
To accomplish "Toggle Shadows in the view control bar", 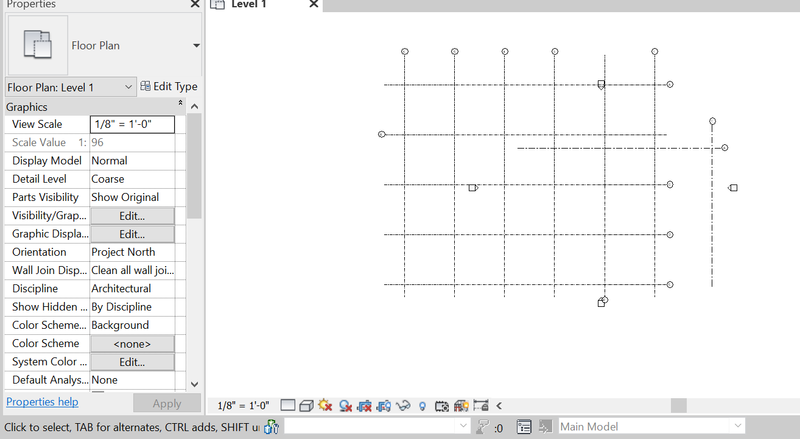I will pos(345,405).
